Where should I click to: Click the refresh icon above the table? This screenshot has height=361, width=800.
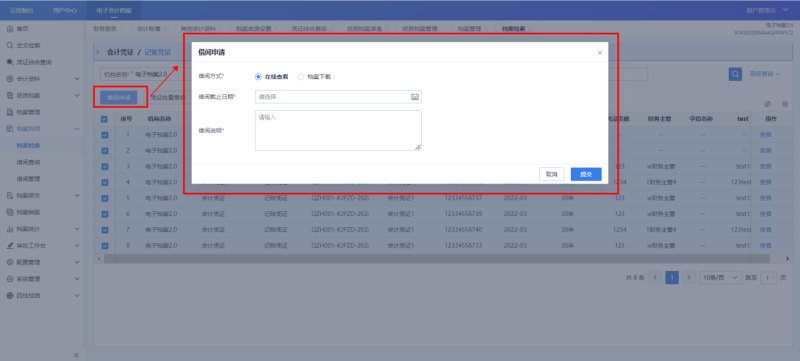tap(767, 104)
